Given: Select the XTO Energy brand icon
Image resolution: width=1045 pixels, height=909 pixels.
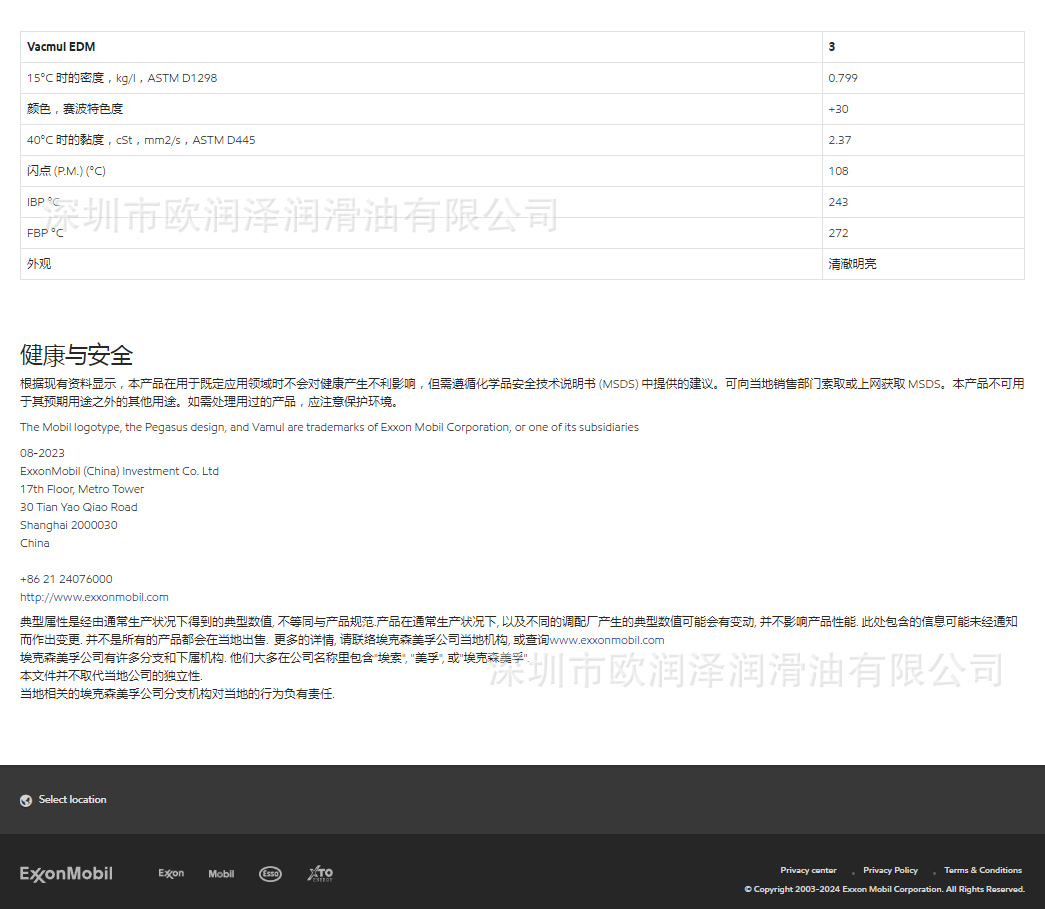Looking at the screenshot, I should 320,873.
